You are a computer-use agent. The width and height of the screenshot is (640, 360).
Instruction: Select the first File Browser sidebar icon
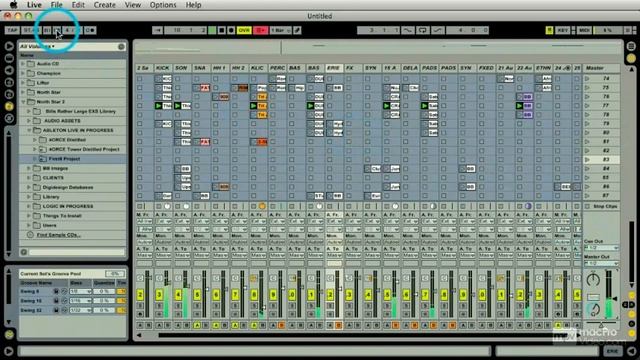9,82
